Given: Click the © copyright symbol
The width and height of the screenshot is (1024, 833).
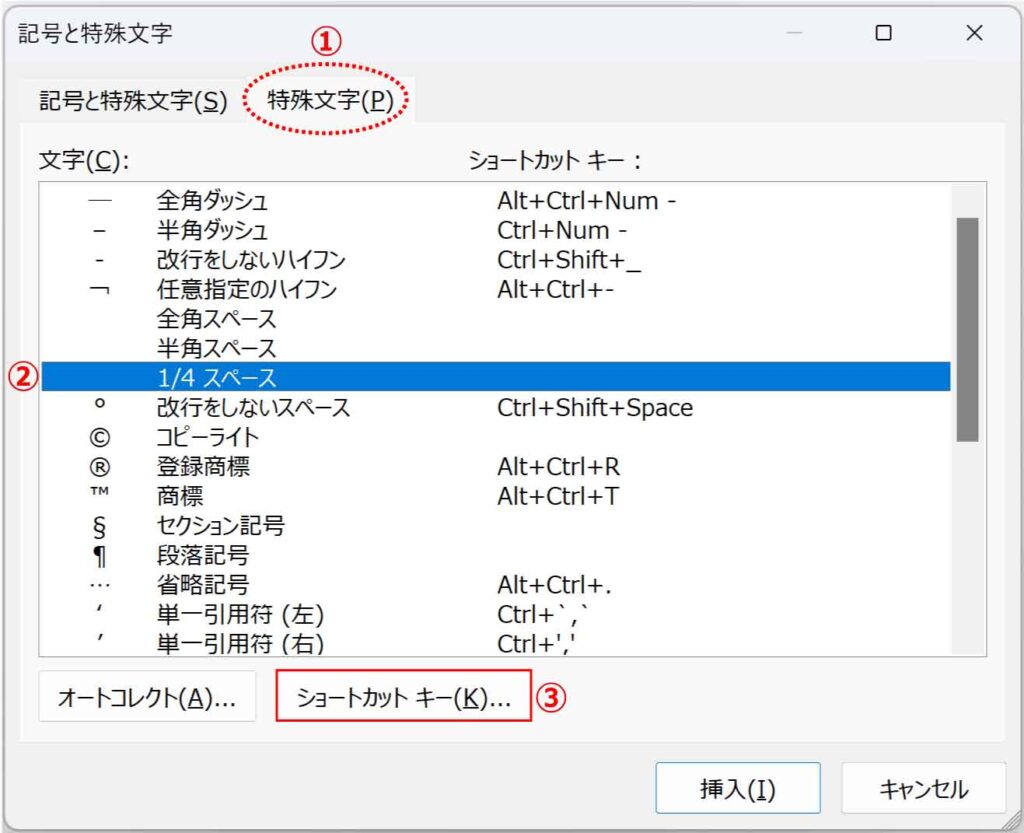Looking at the screenshot, I should tap(99, 437).
